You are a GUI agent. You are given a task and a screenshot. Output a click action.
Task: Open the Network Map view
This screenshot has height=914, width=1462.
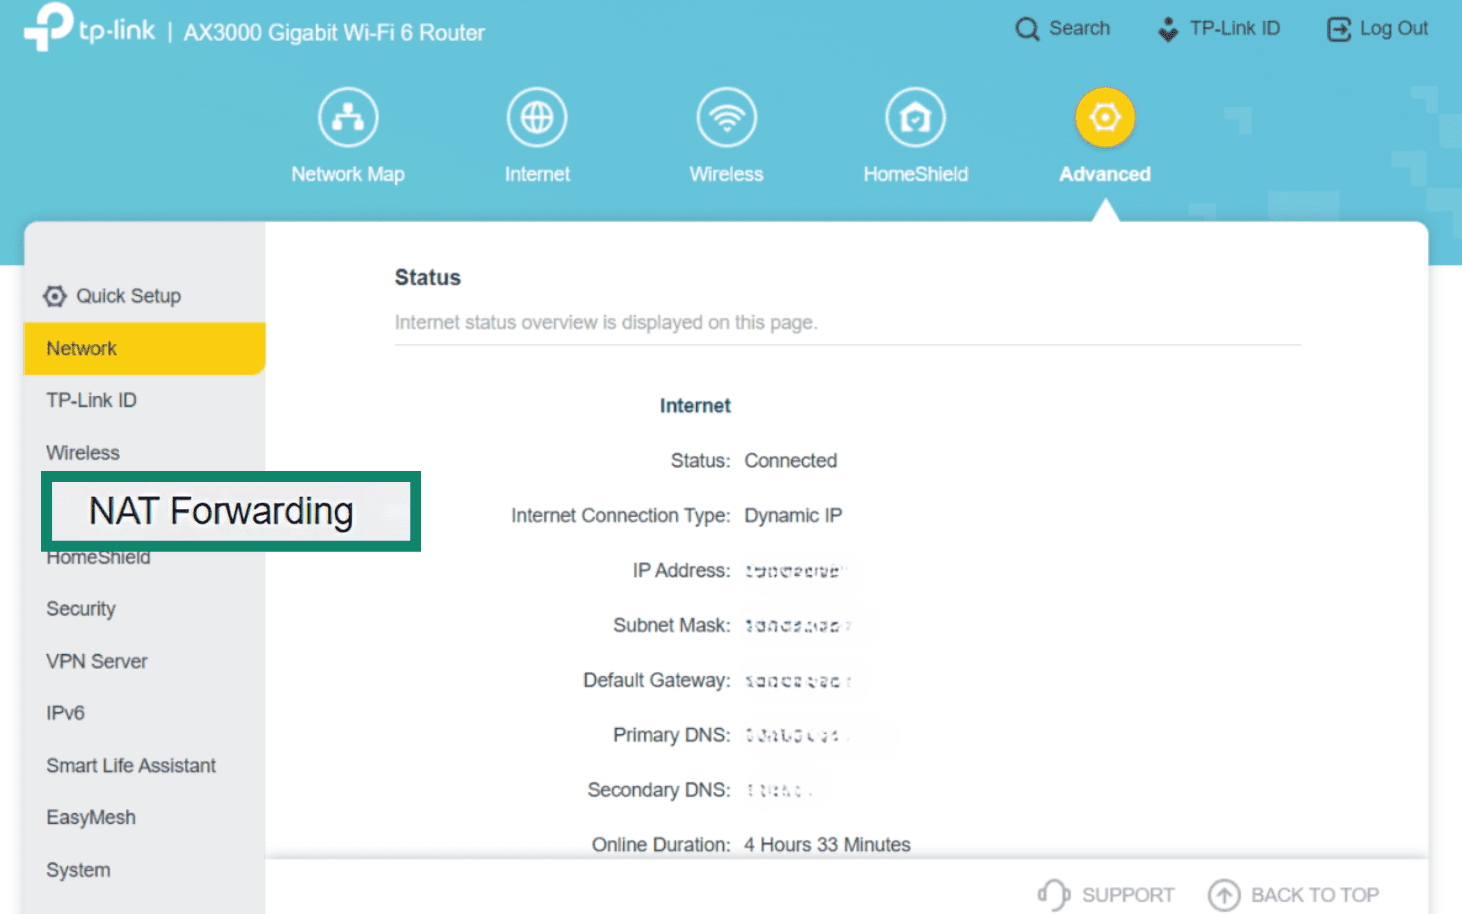[x=347, y=135]
